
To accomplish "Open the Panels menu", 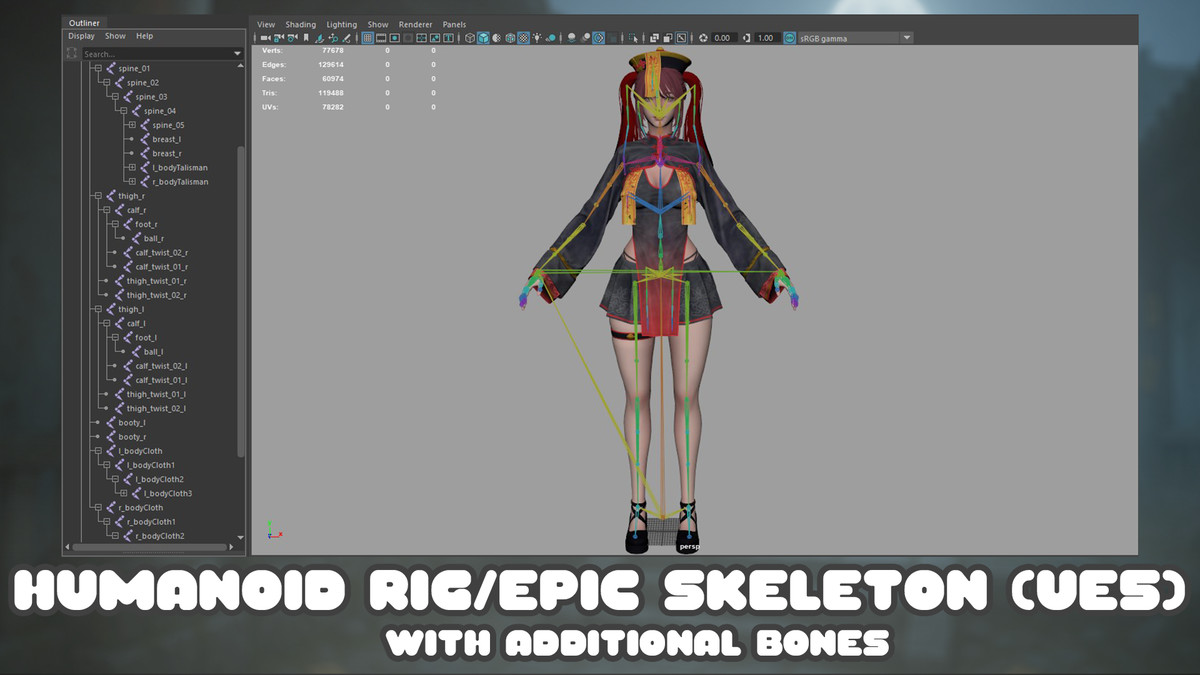I will pos(454,24).
